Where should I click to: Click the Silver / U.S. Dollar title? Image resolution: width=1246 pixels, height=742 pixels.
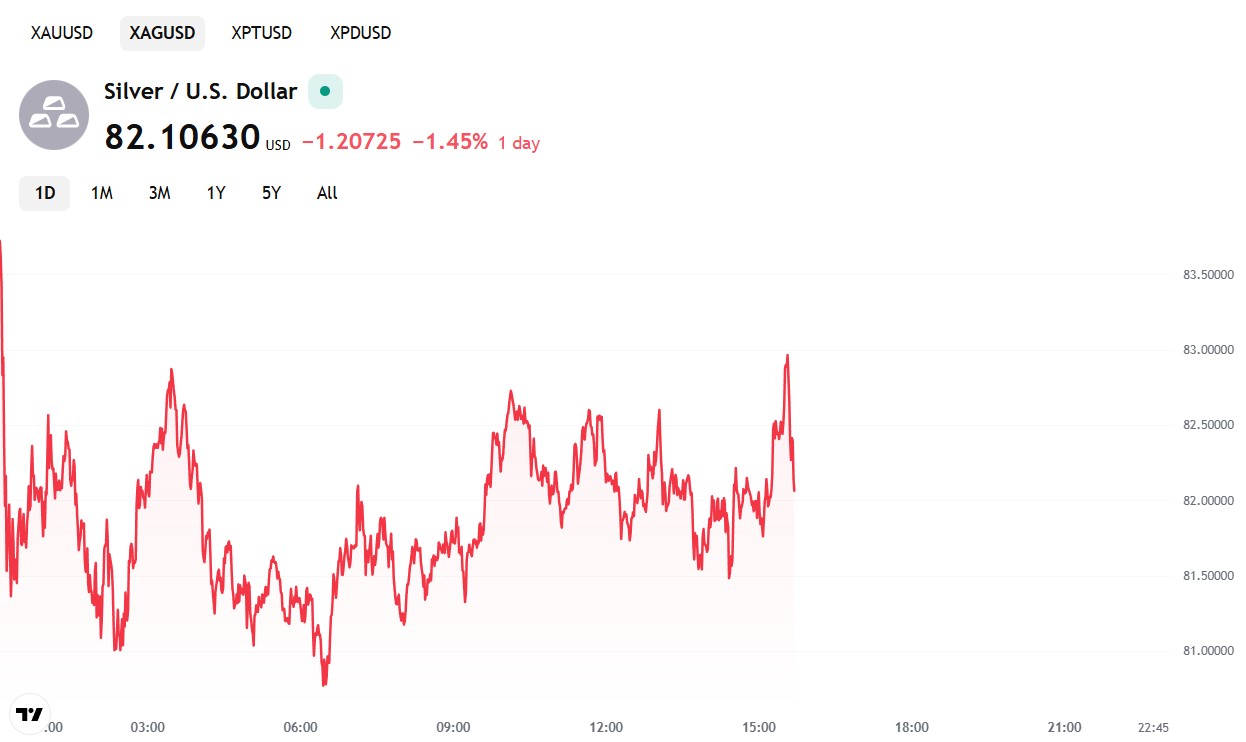click(200, 91)
